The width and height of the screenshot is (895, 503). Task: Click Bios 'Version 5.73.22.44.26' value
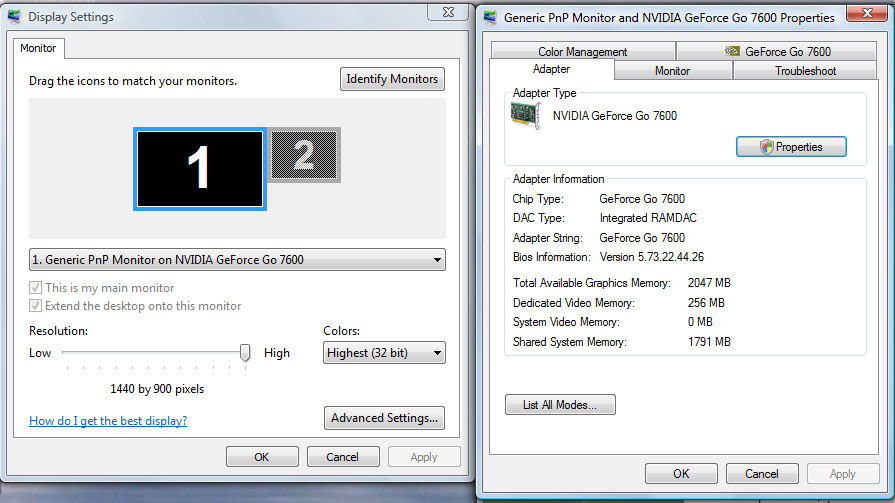652,257
